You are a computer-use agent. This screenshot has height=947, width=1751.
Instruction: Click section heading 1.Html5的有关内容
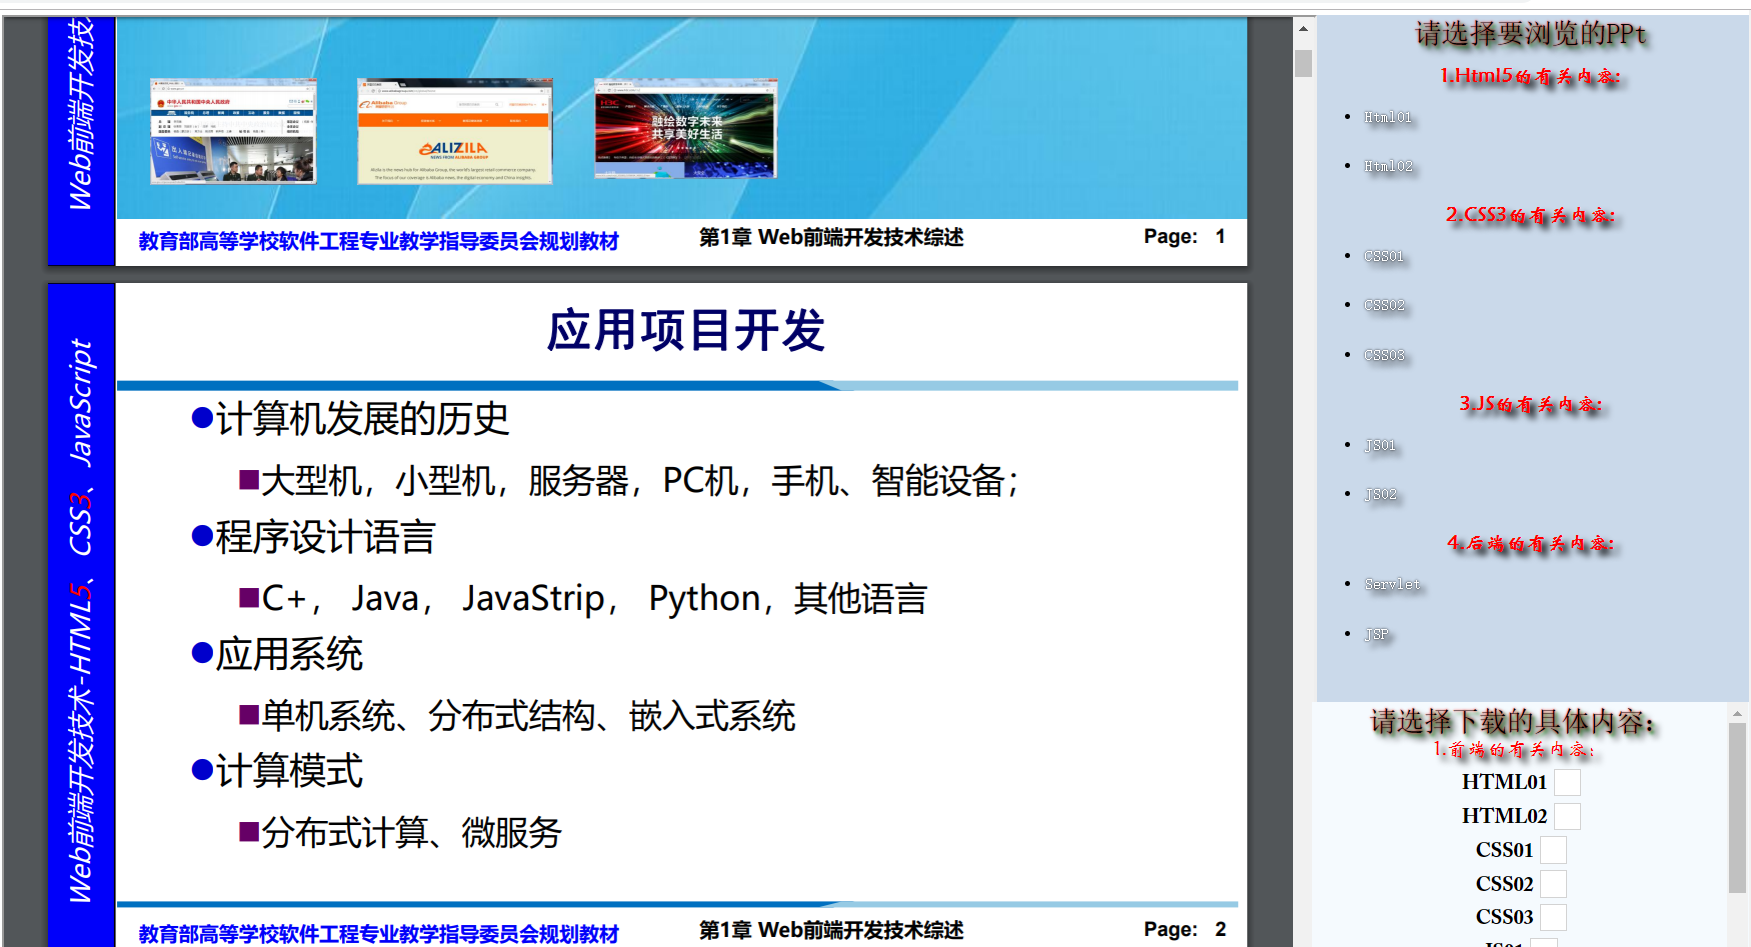pos(1530,76)
